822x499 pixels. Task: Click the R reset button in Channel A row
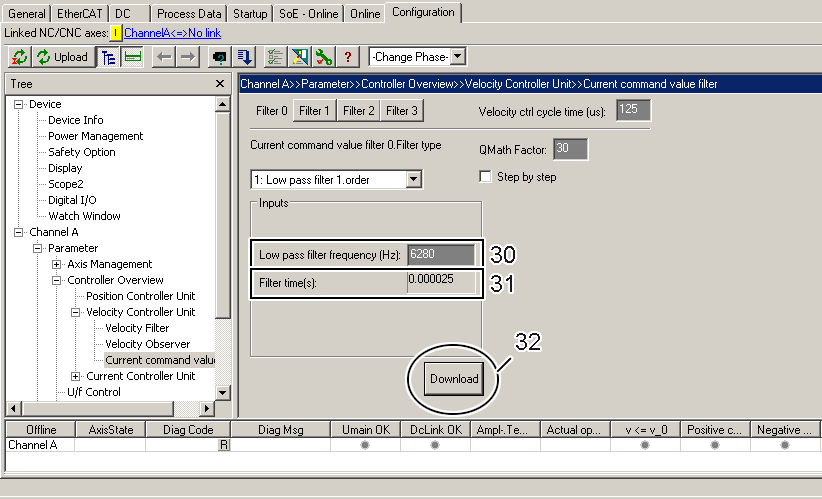[x=224, y=445]
